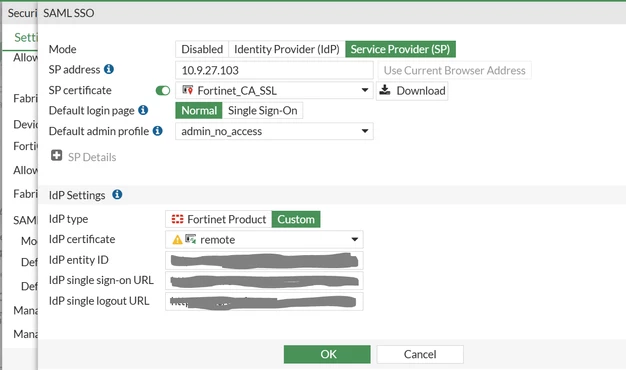Click the info icon beside Default admin profile
Viewport: 626px width, 370px height.
point(158,131)
